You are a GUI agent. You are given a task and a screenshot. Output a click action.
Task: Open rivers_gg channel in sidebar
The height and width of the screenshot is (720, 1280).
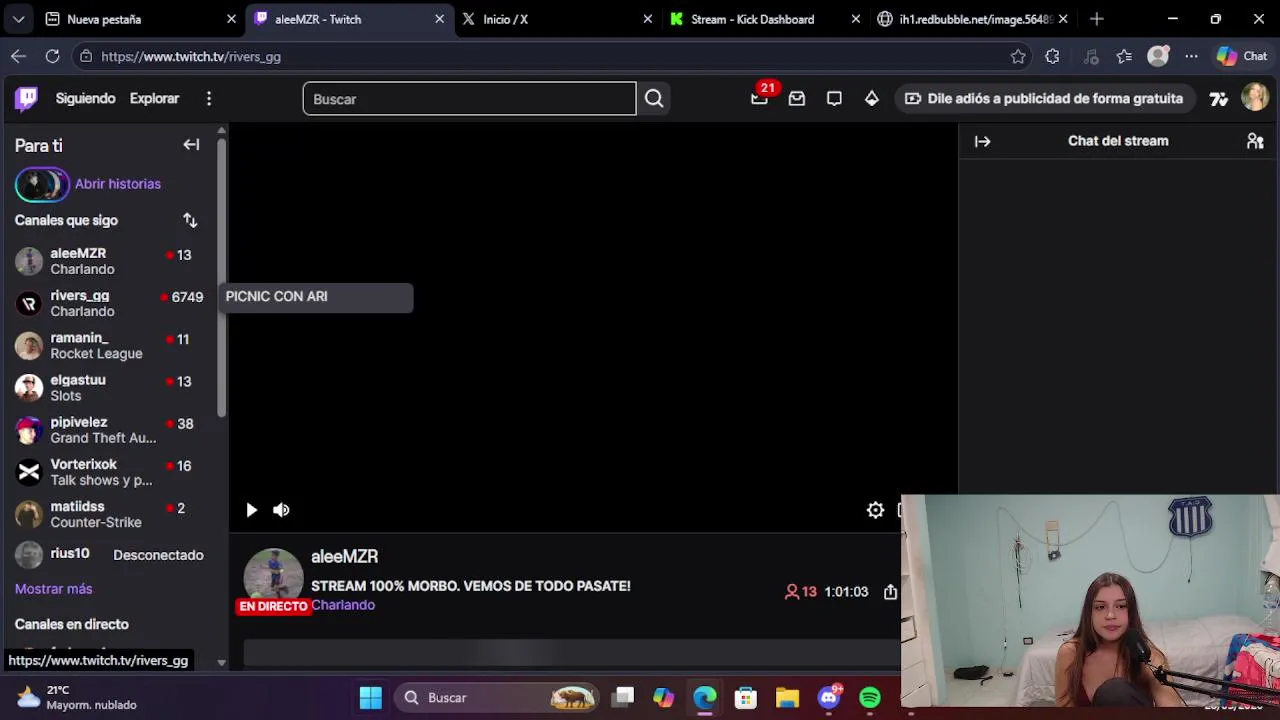click(x=110, y=303)
